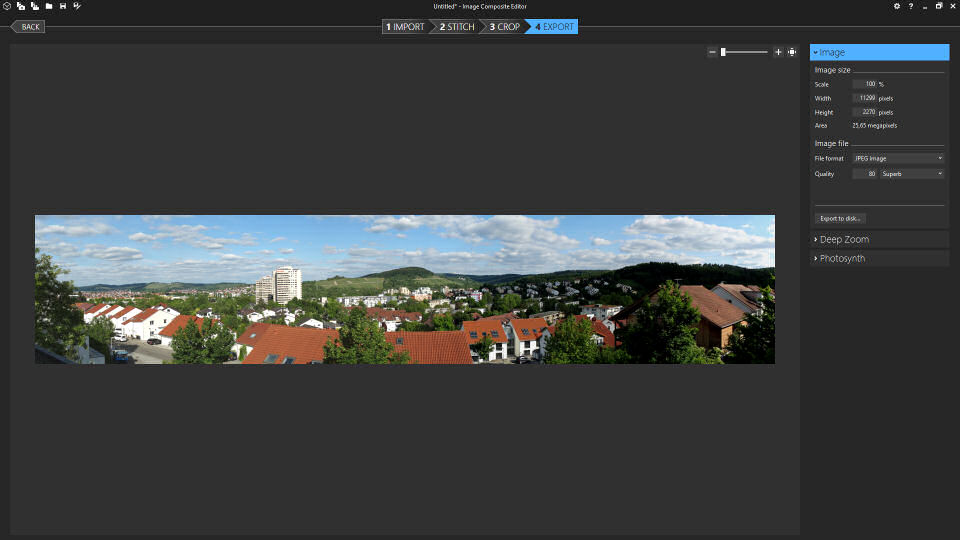Click Export to disk button
This screenshot has height=540, width=960.
(x=840, y=218)
